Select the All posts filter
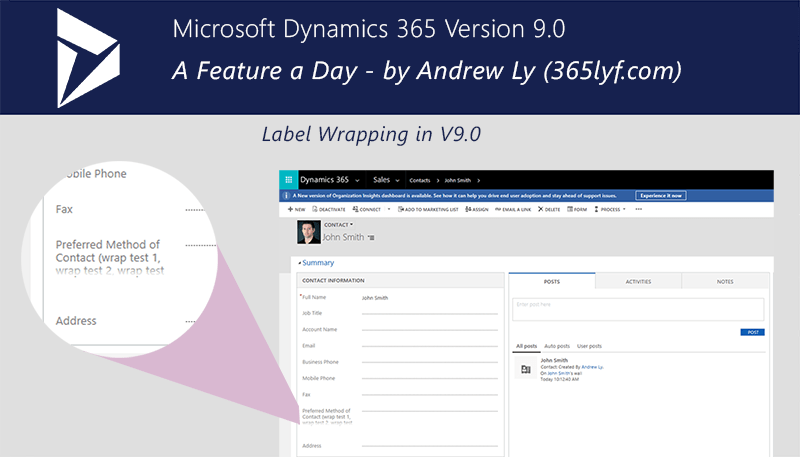This screenshot has width=800, height=457. coord(526,346)
